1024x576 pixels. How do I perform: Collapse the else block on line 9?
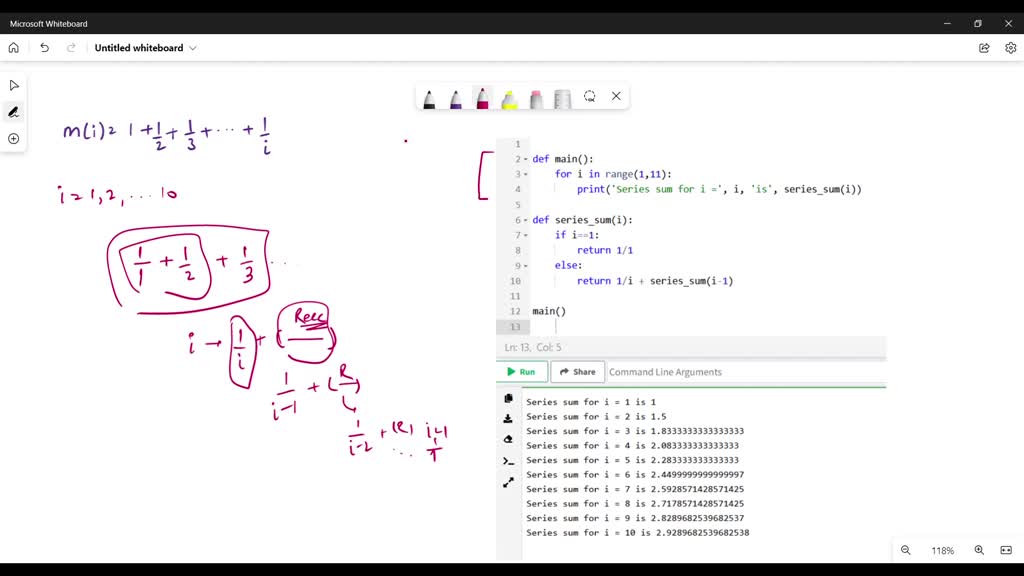click(526, 266)
